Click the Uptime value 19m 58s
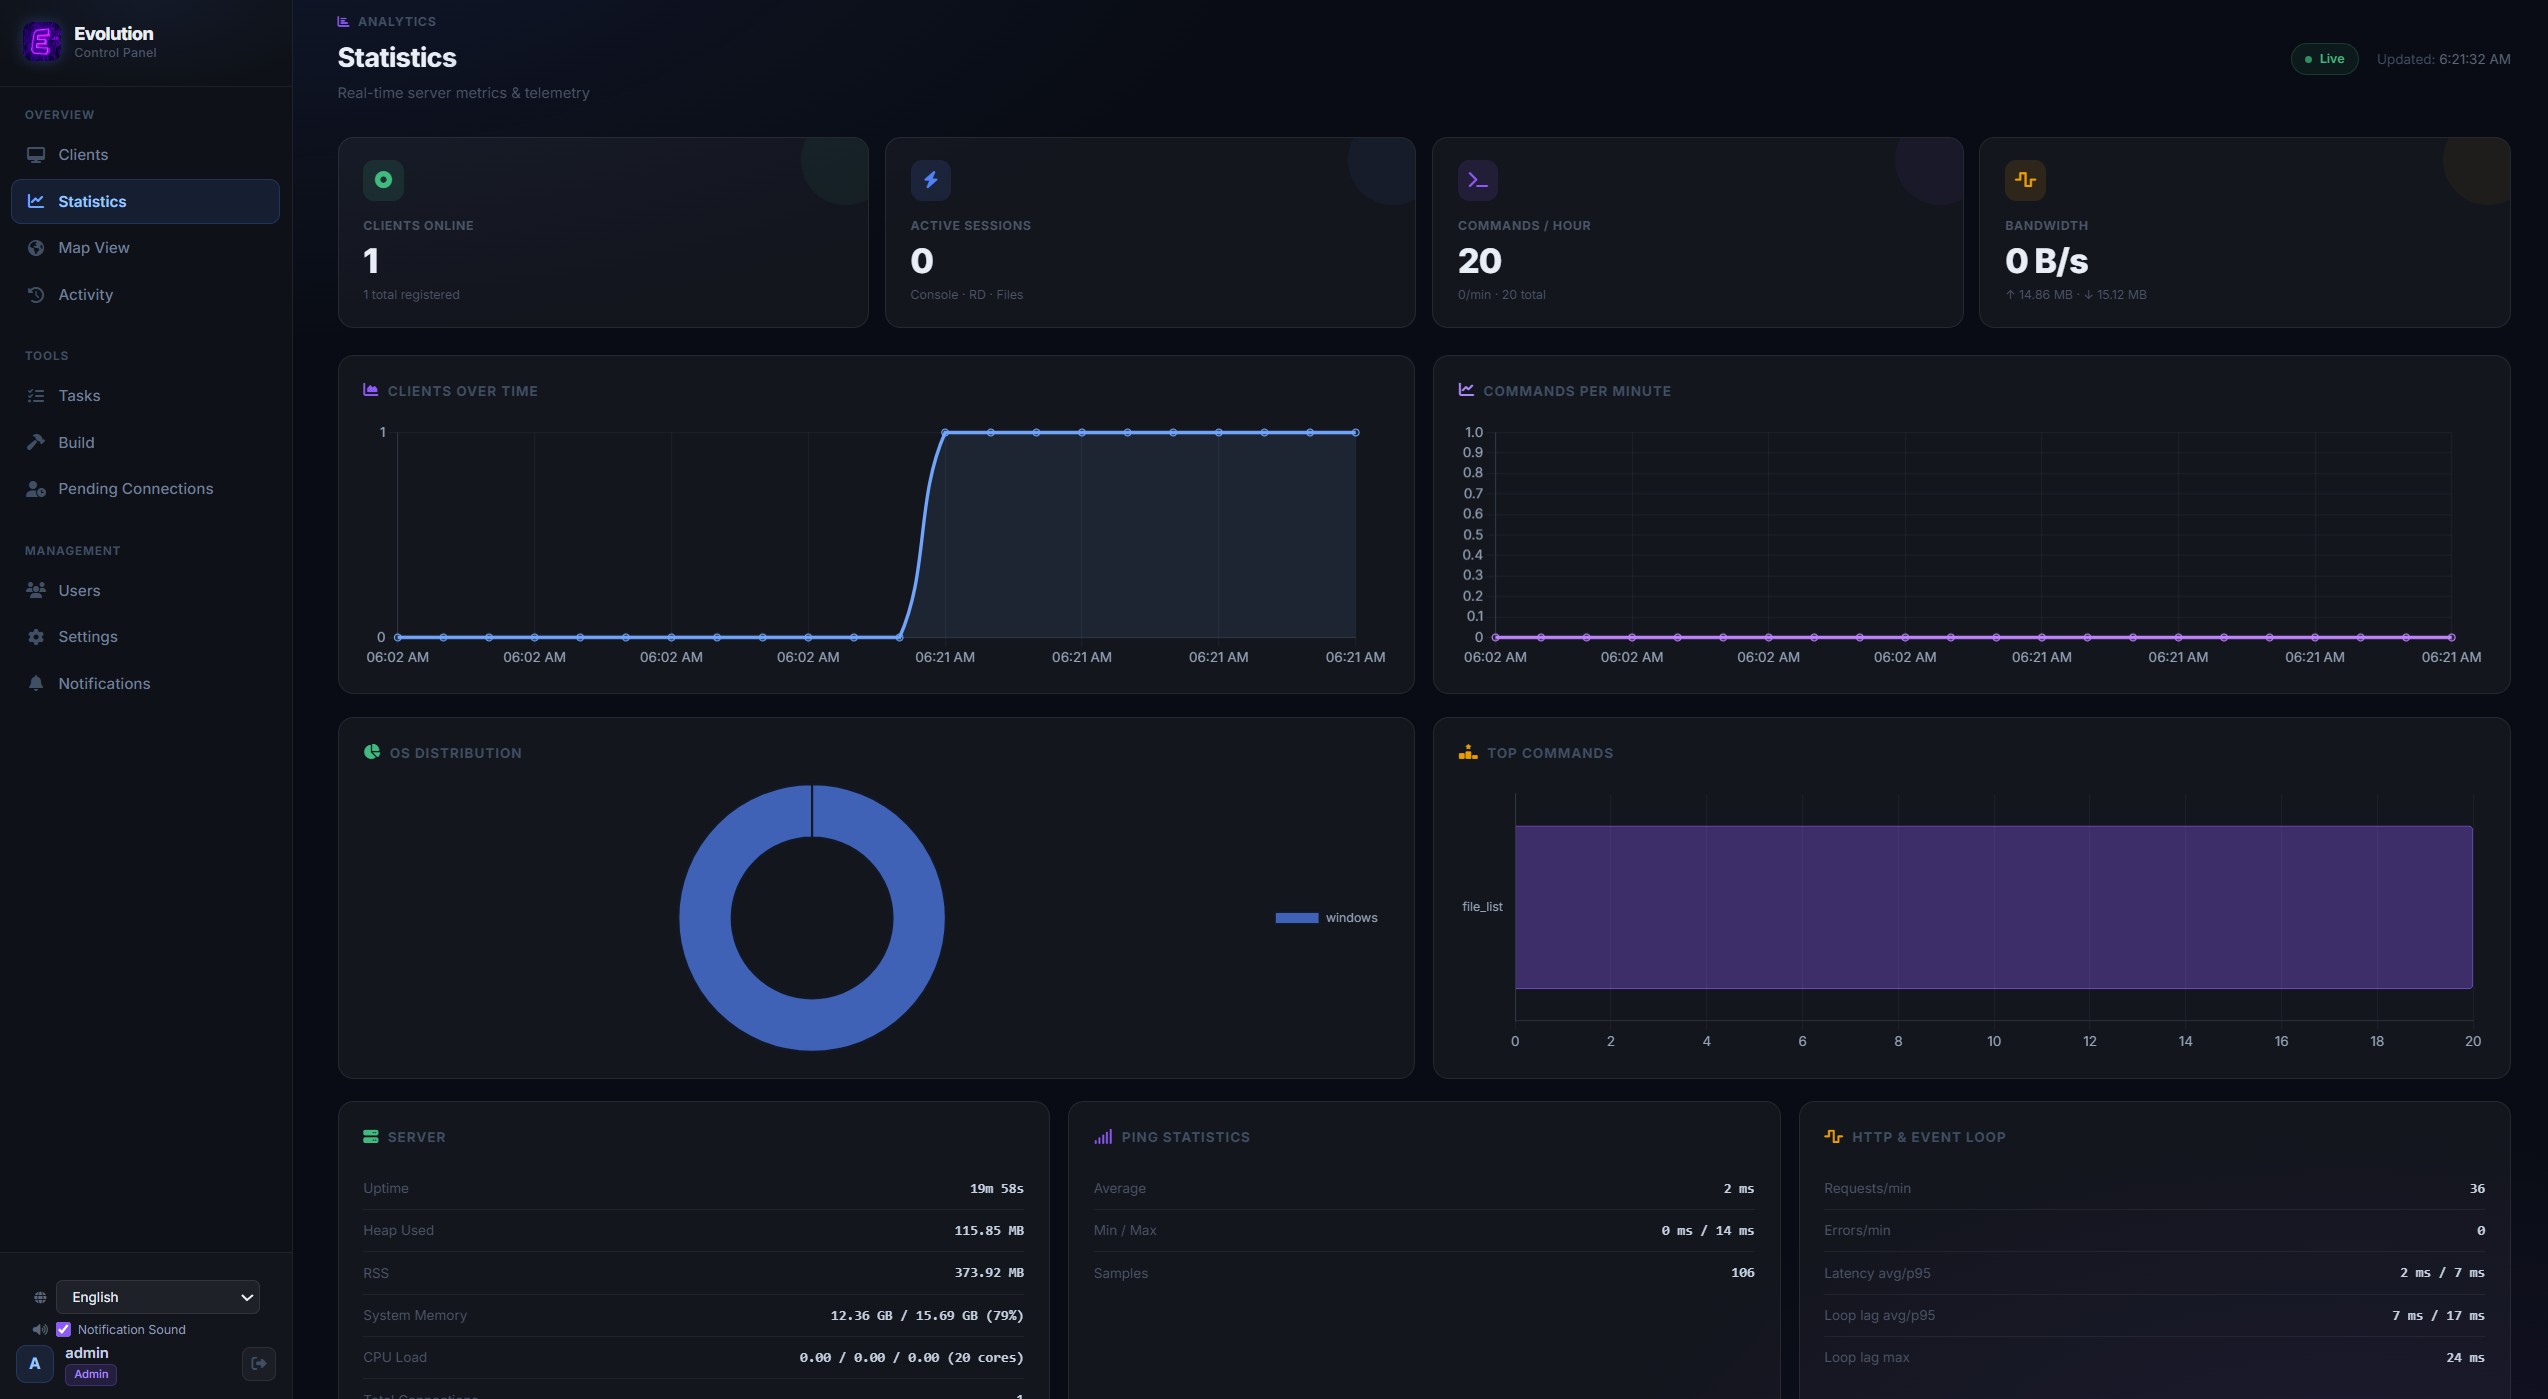2548x1399 pixels. pyautogui.click(x=996, y=1189)
